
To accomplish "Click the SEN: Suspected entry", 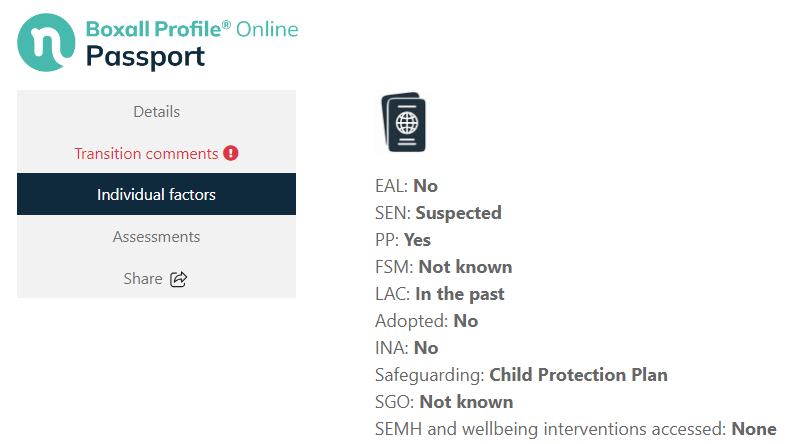I will 438,213.
